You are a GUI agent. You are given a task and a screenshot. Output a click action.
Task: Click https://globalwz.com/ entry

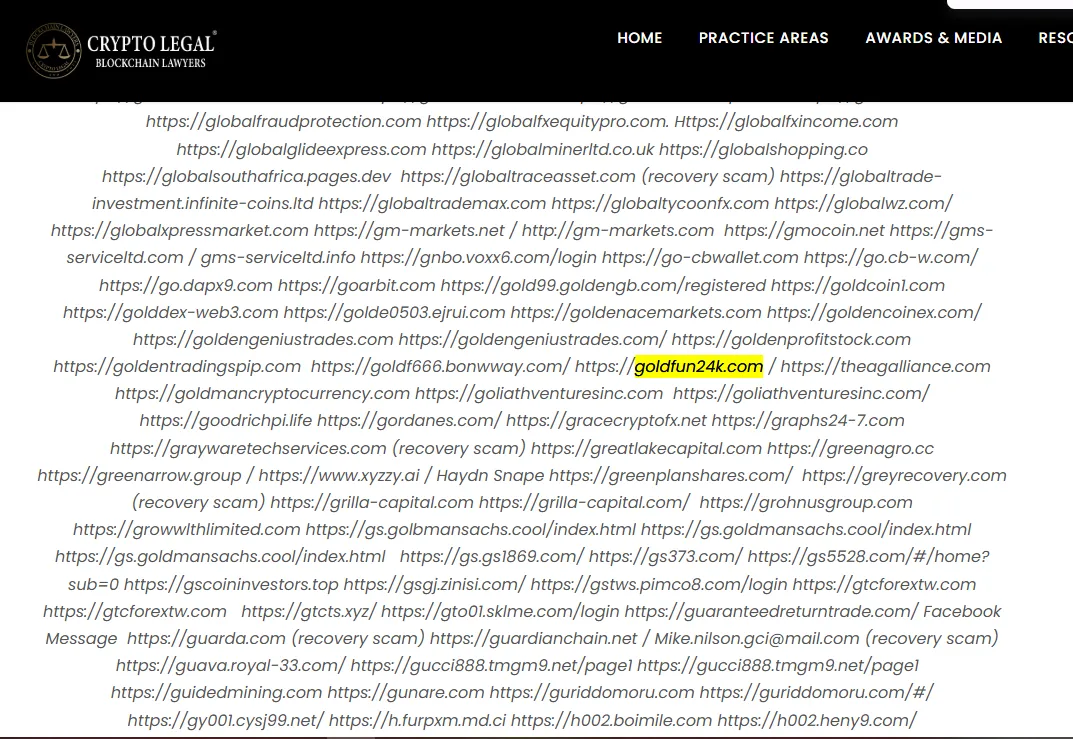pyautogui.click(x=863, y=203)
